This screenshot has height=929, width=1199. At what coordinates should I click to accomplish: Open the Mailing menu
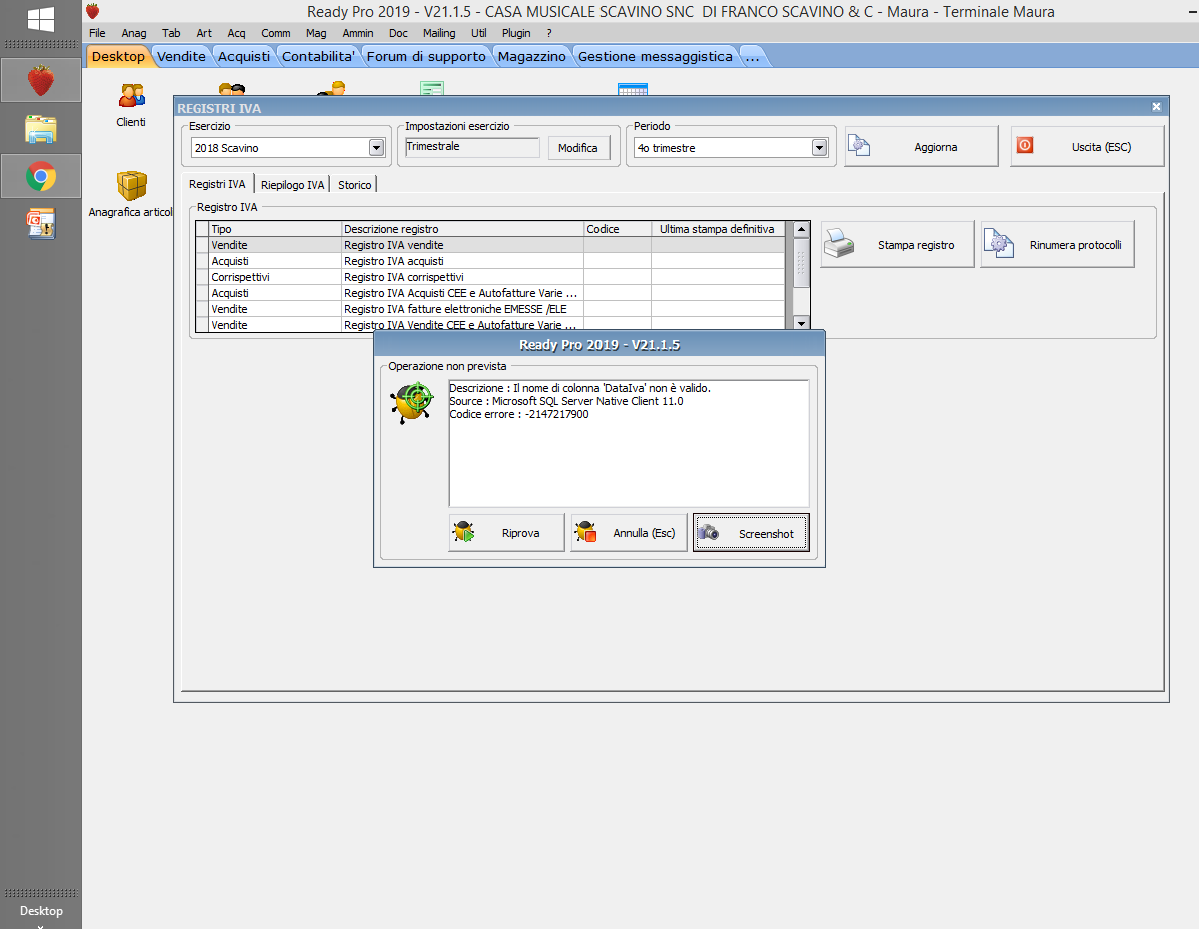439,33
